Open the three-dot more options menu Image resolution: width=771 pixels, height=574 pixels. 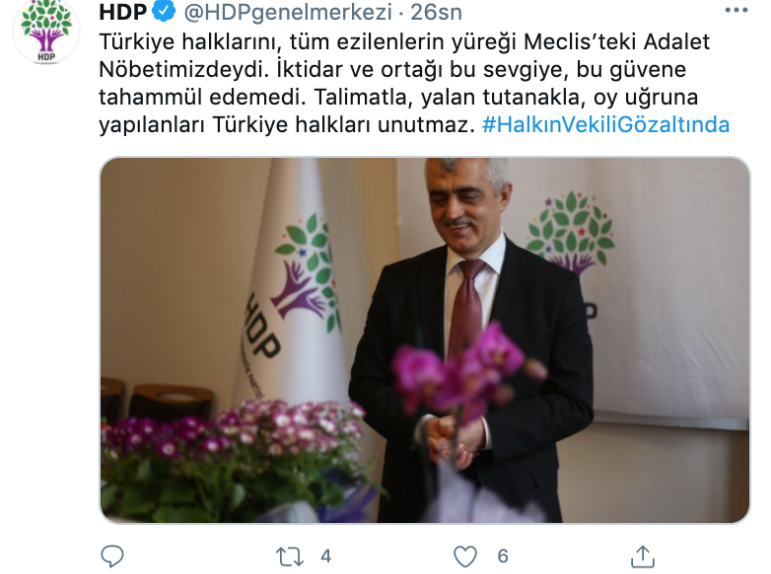pos(737,11)
